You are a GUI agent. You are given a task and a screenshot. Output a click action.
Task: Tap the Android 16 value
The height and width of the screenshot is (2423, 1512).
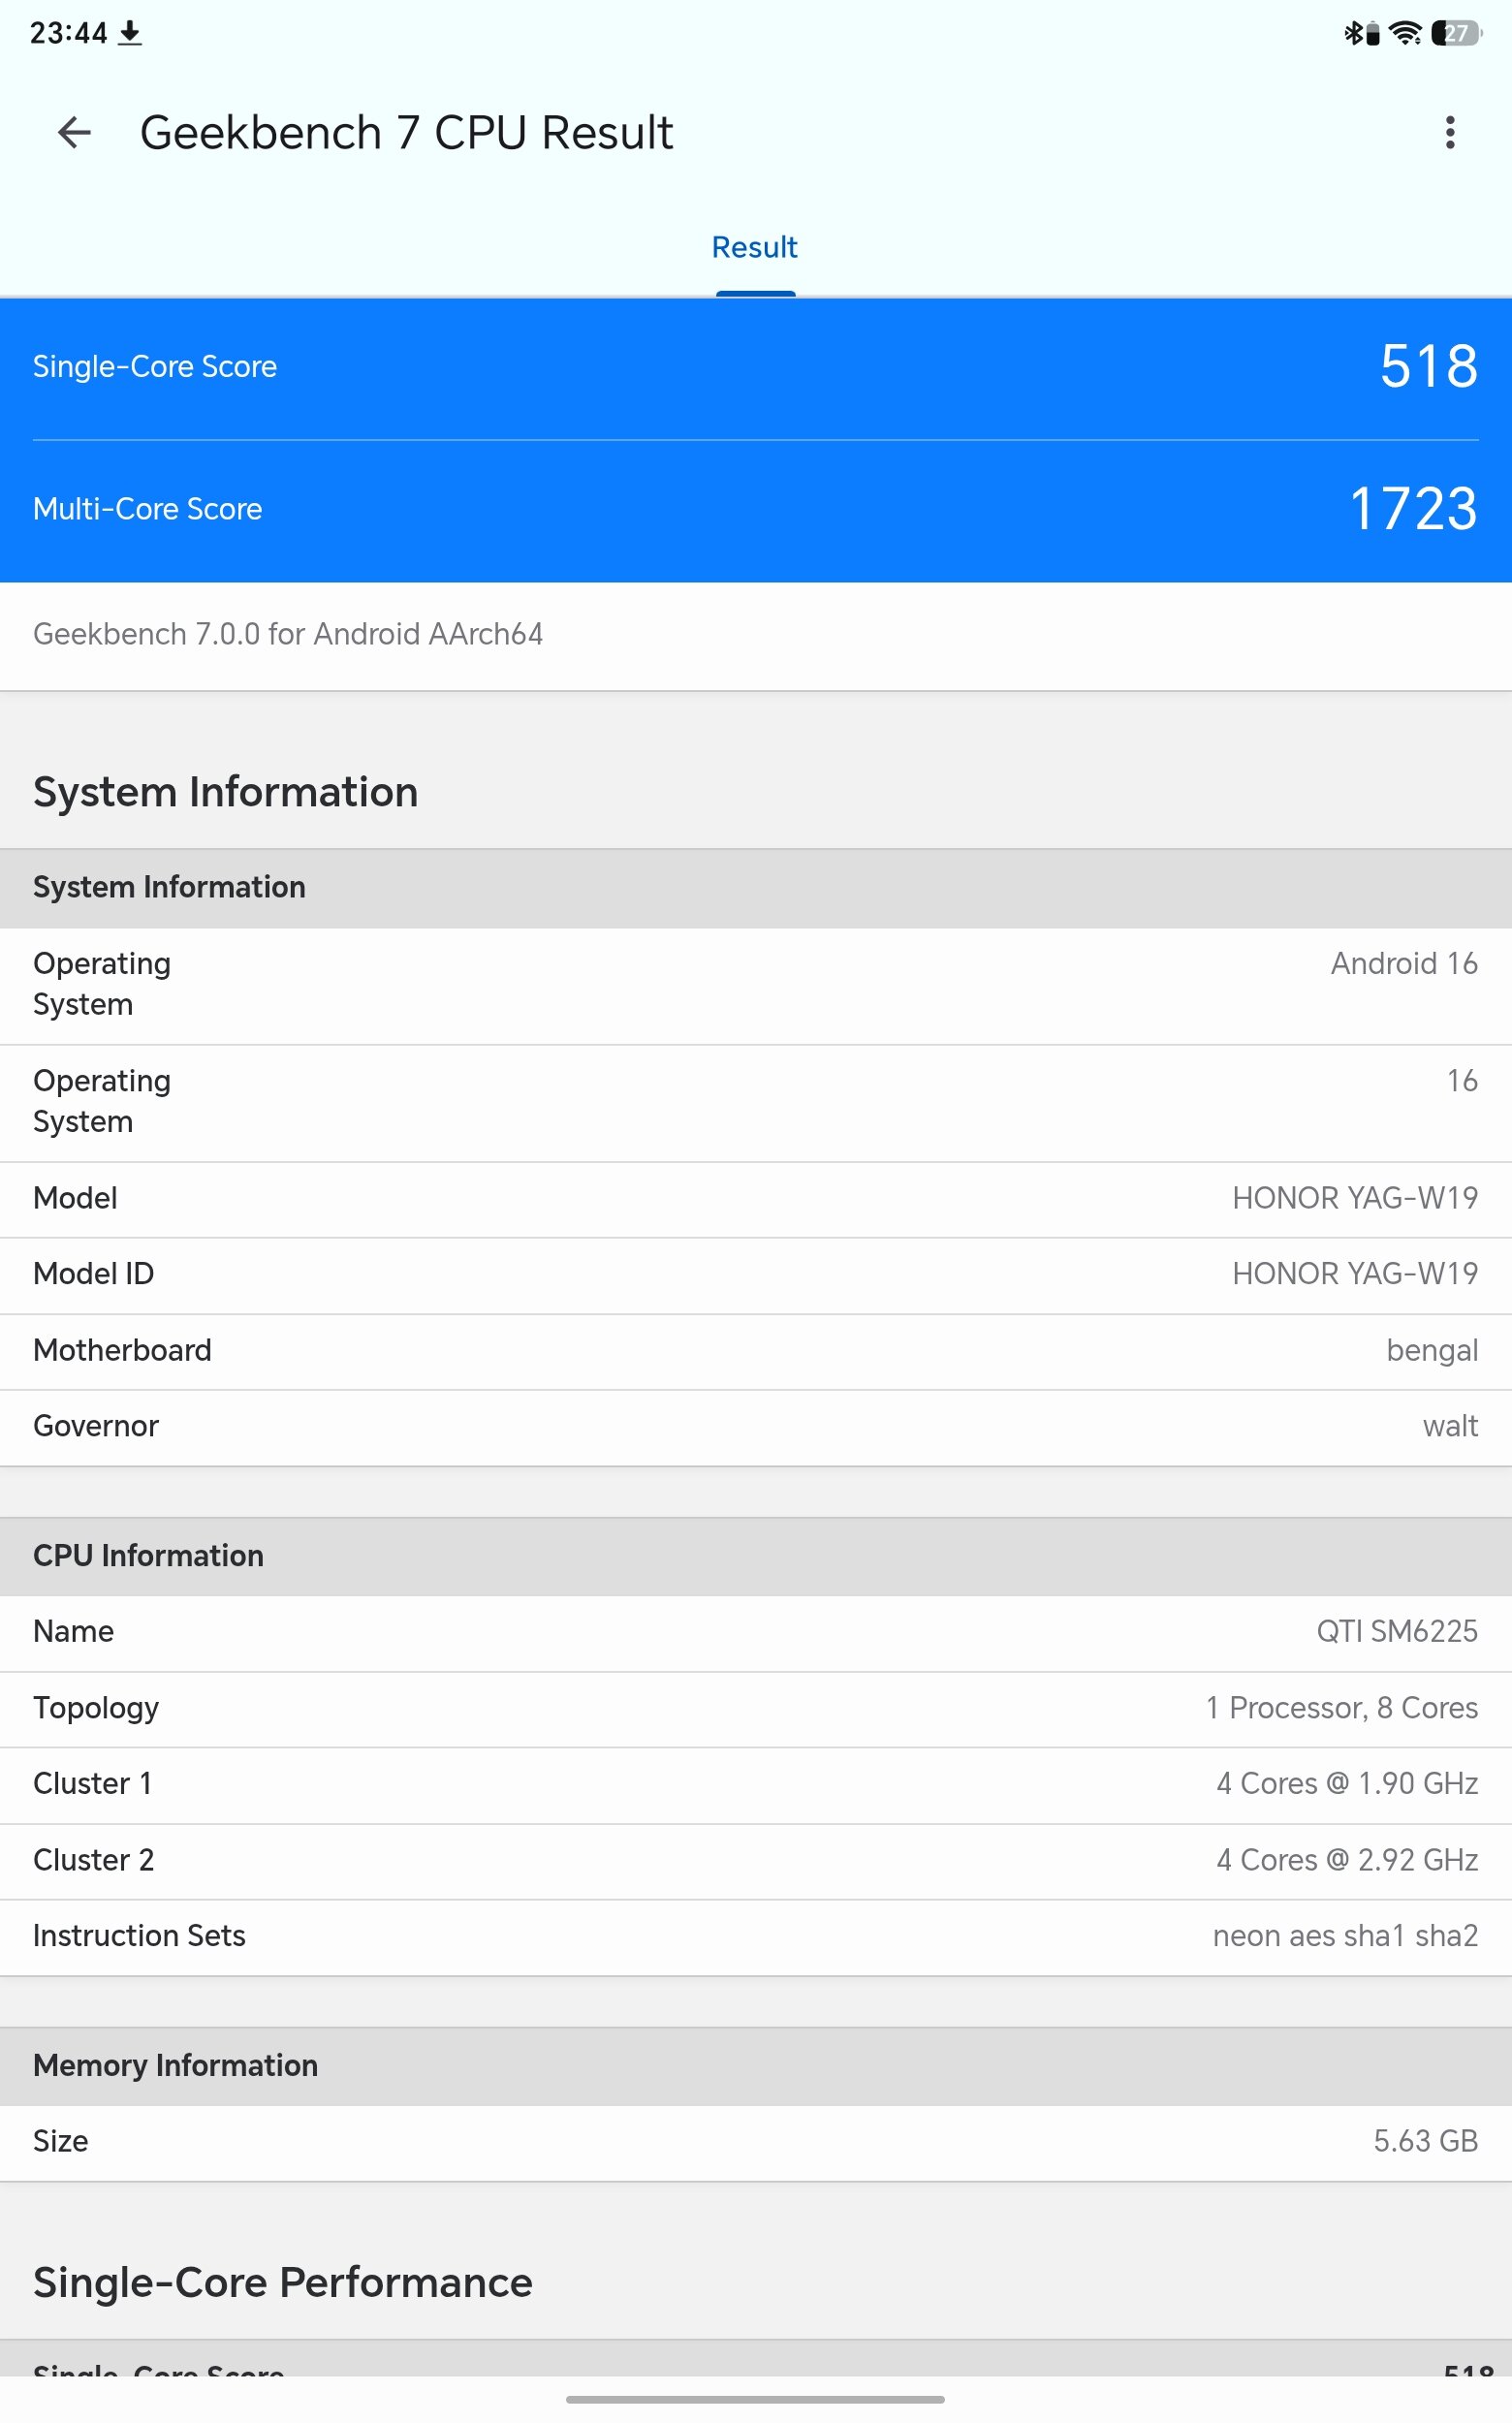click(x=1404, y=963)
